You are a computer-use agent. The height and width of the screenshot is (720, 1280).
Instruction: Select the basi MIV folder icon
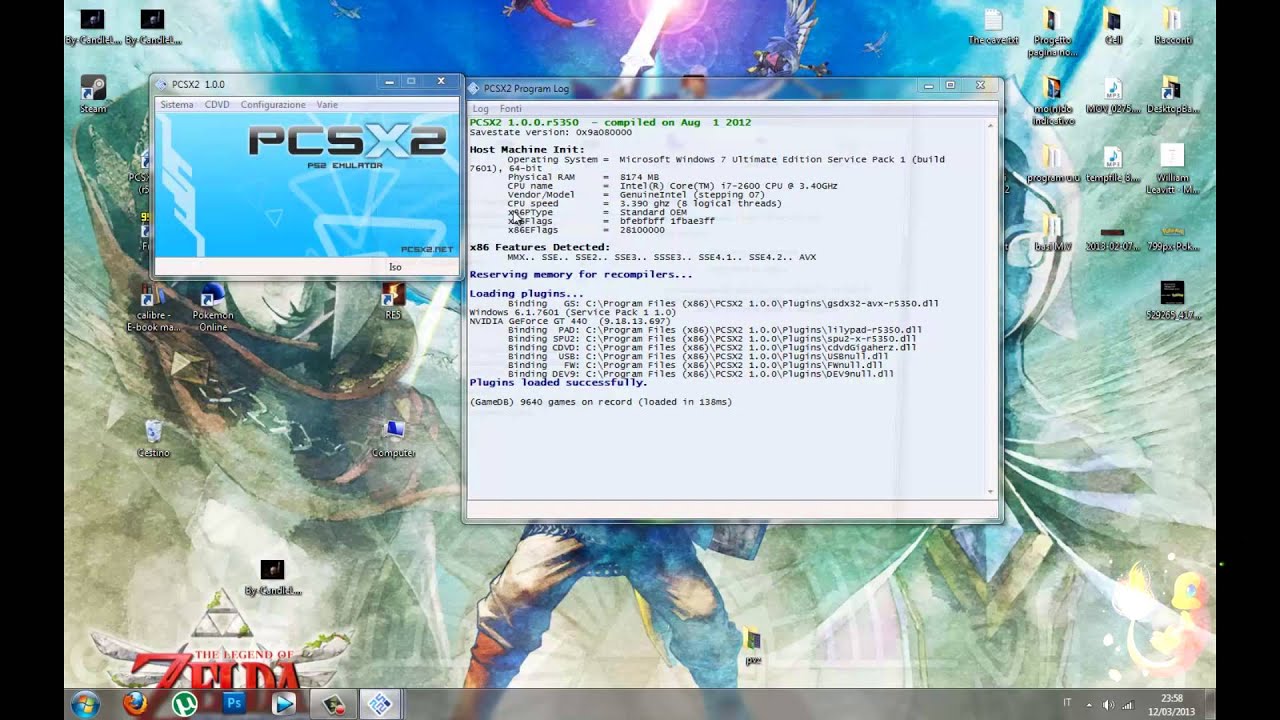[1051, 233]
